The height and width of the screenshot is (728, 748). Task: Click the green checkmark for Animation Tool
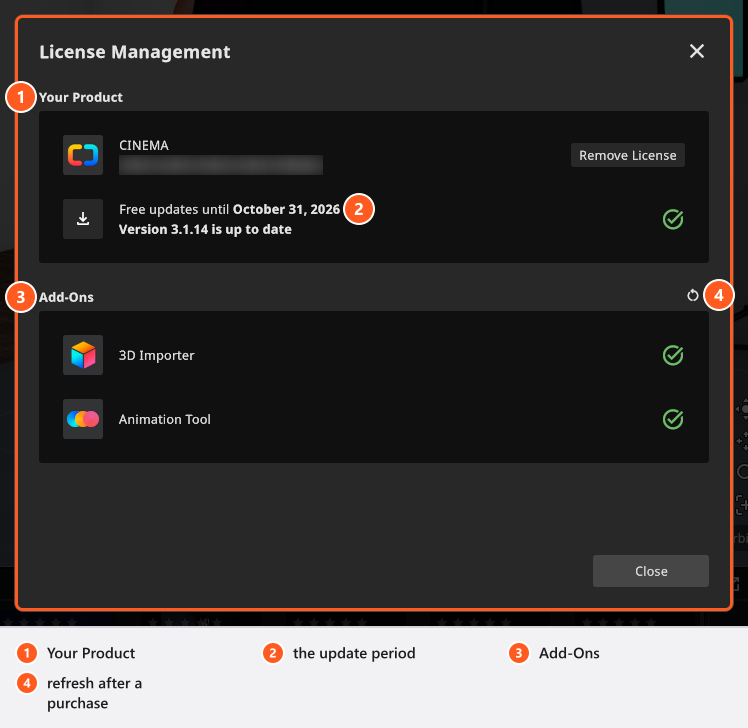click(x=673, y=419)
